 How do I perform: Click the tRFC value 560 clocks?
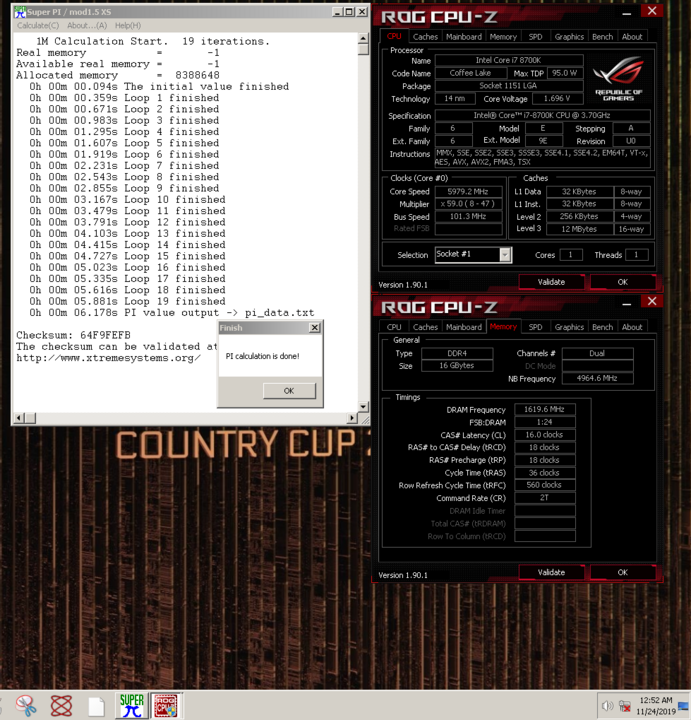545,485
